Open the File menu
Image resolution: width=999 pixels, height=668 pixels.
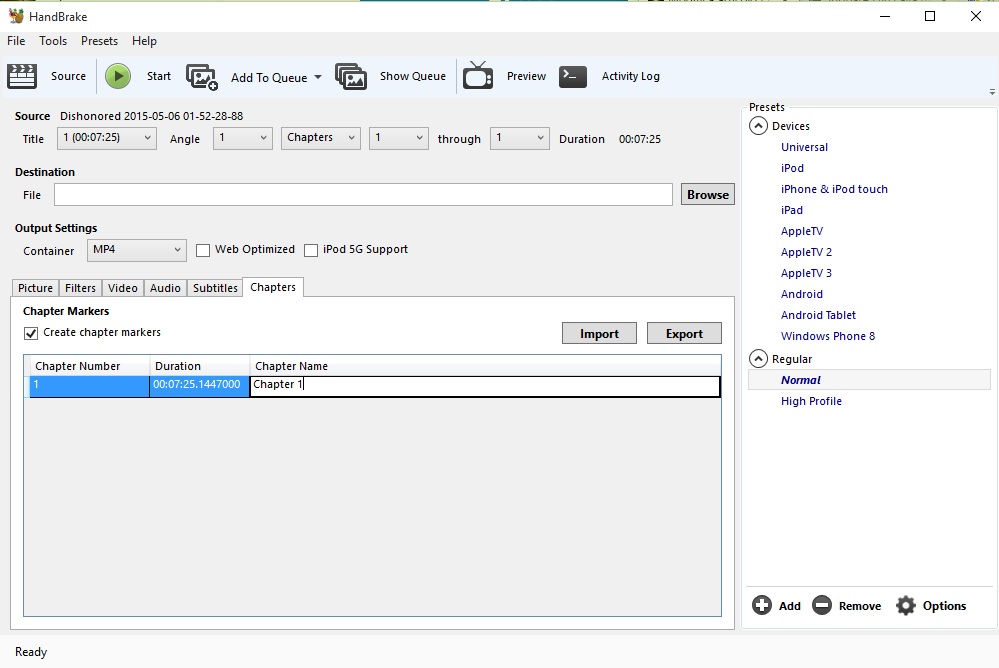(x=16, y=41)
